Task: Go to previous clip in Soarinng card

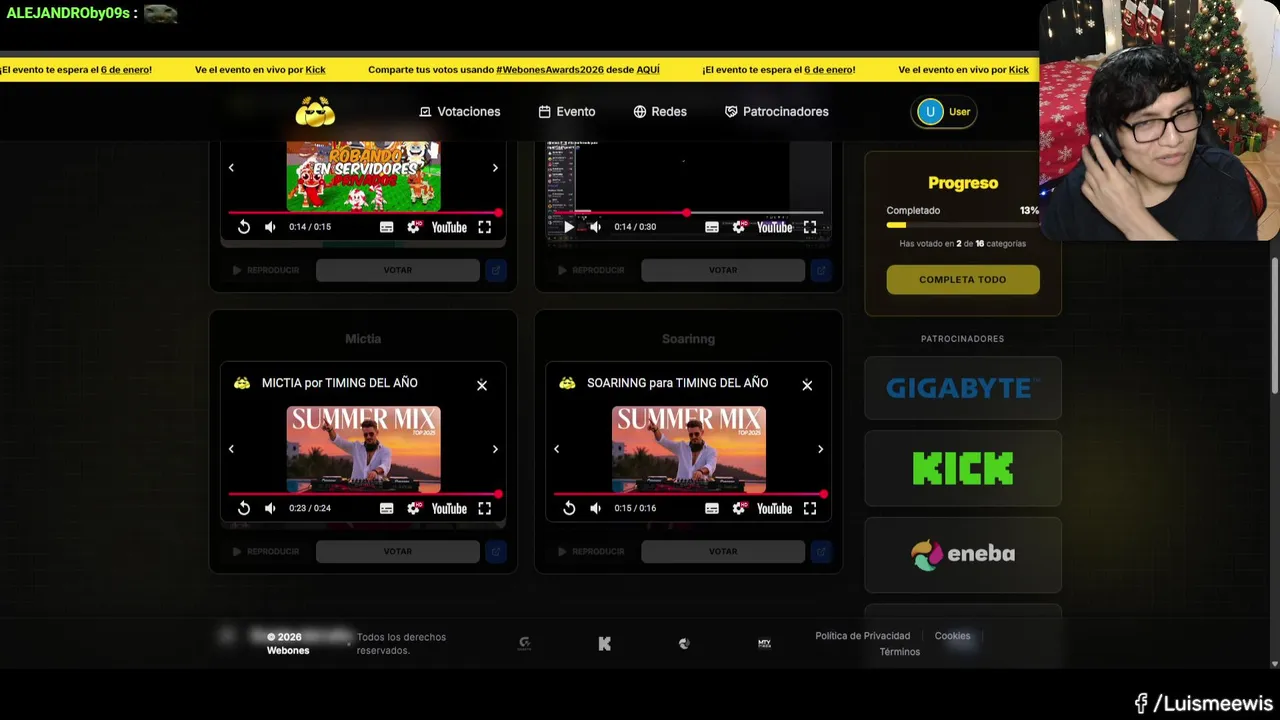Action: click(x=556, y=449)
